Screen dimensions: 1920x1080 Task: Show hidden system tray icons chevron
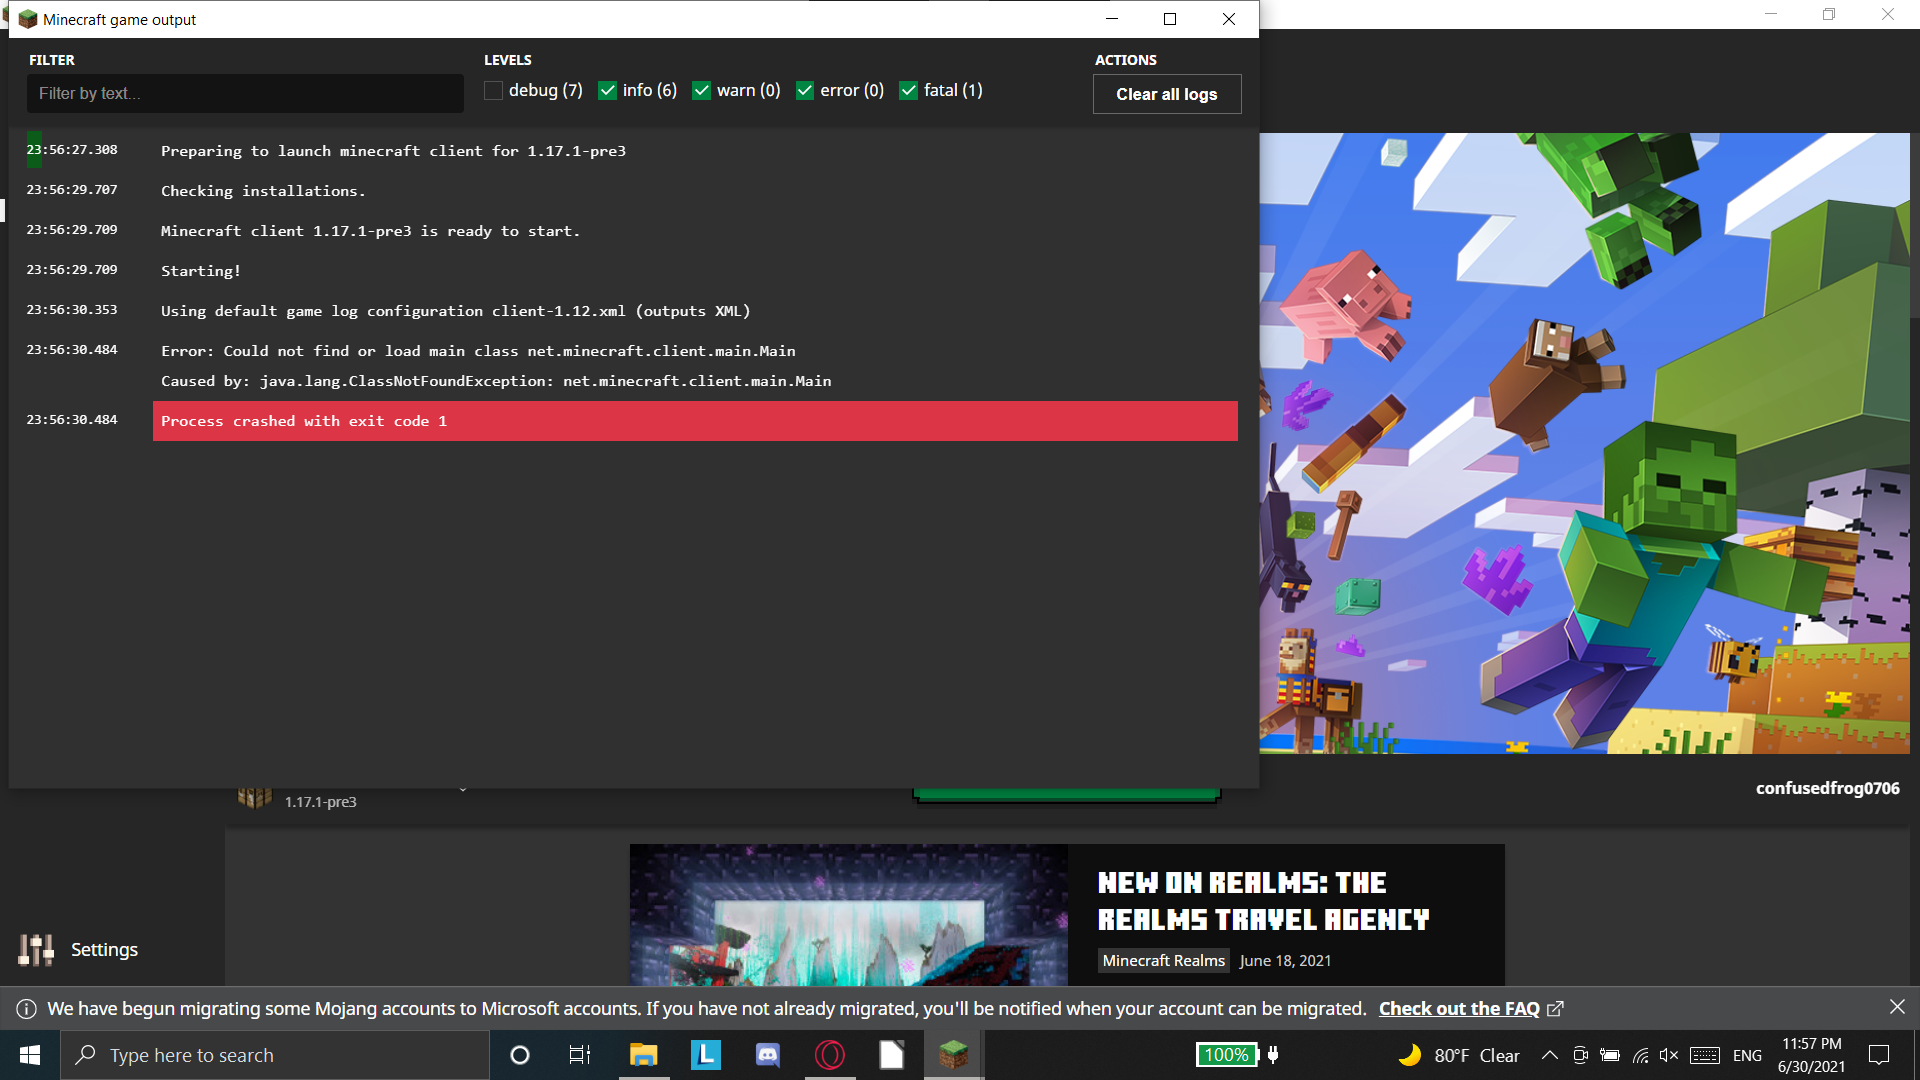pos(1549,1055)
